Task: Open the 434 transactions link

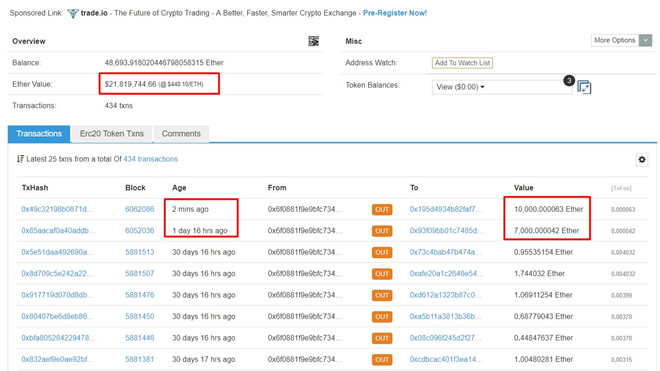Action: 151,159
